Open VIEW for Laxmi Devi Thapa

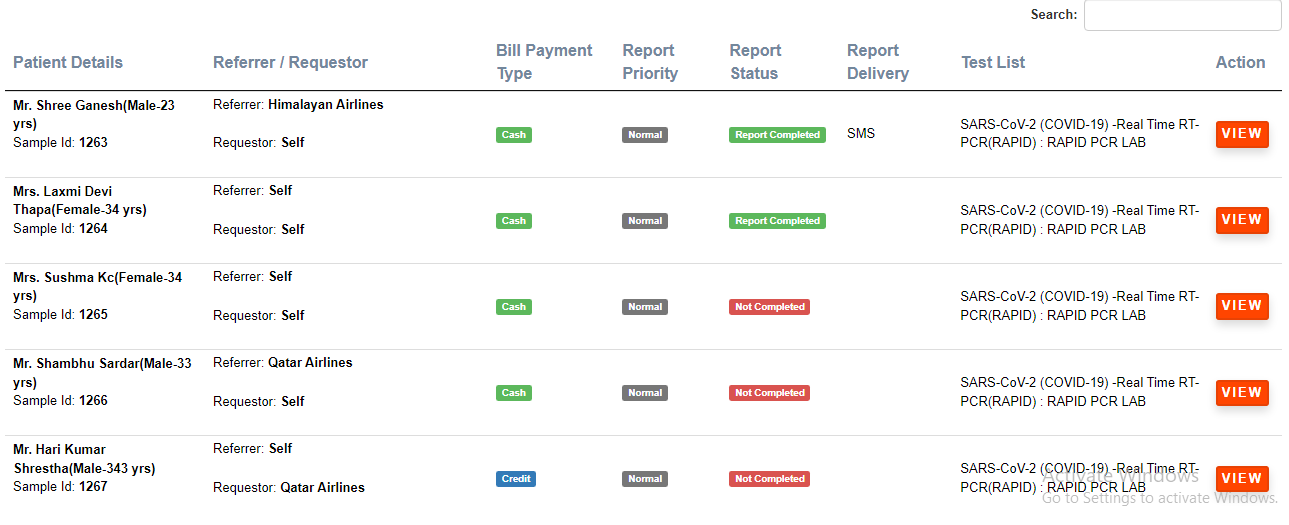(x=1242, y=220)
